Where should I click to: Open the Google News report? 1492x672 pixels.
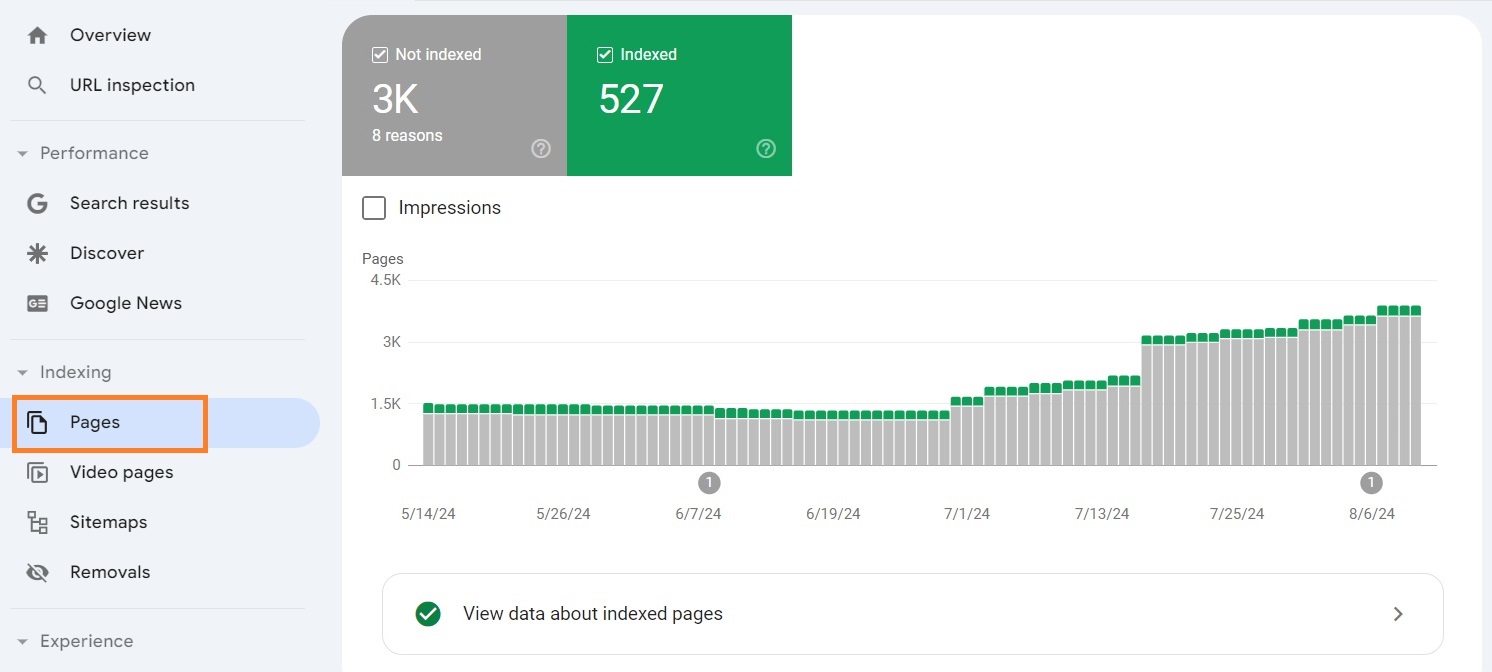(x=125, y=303)
